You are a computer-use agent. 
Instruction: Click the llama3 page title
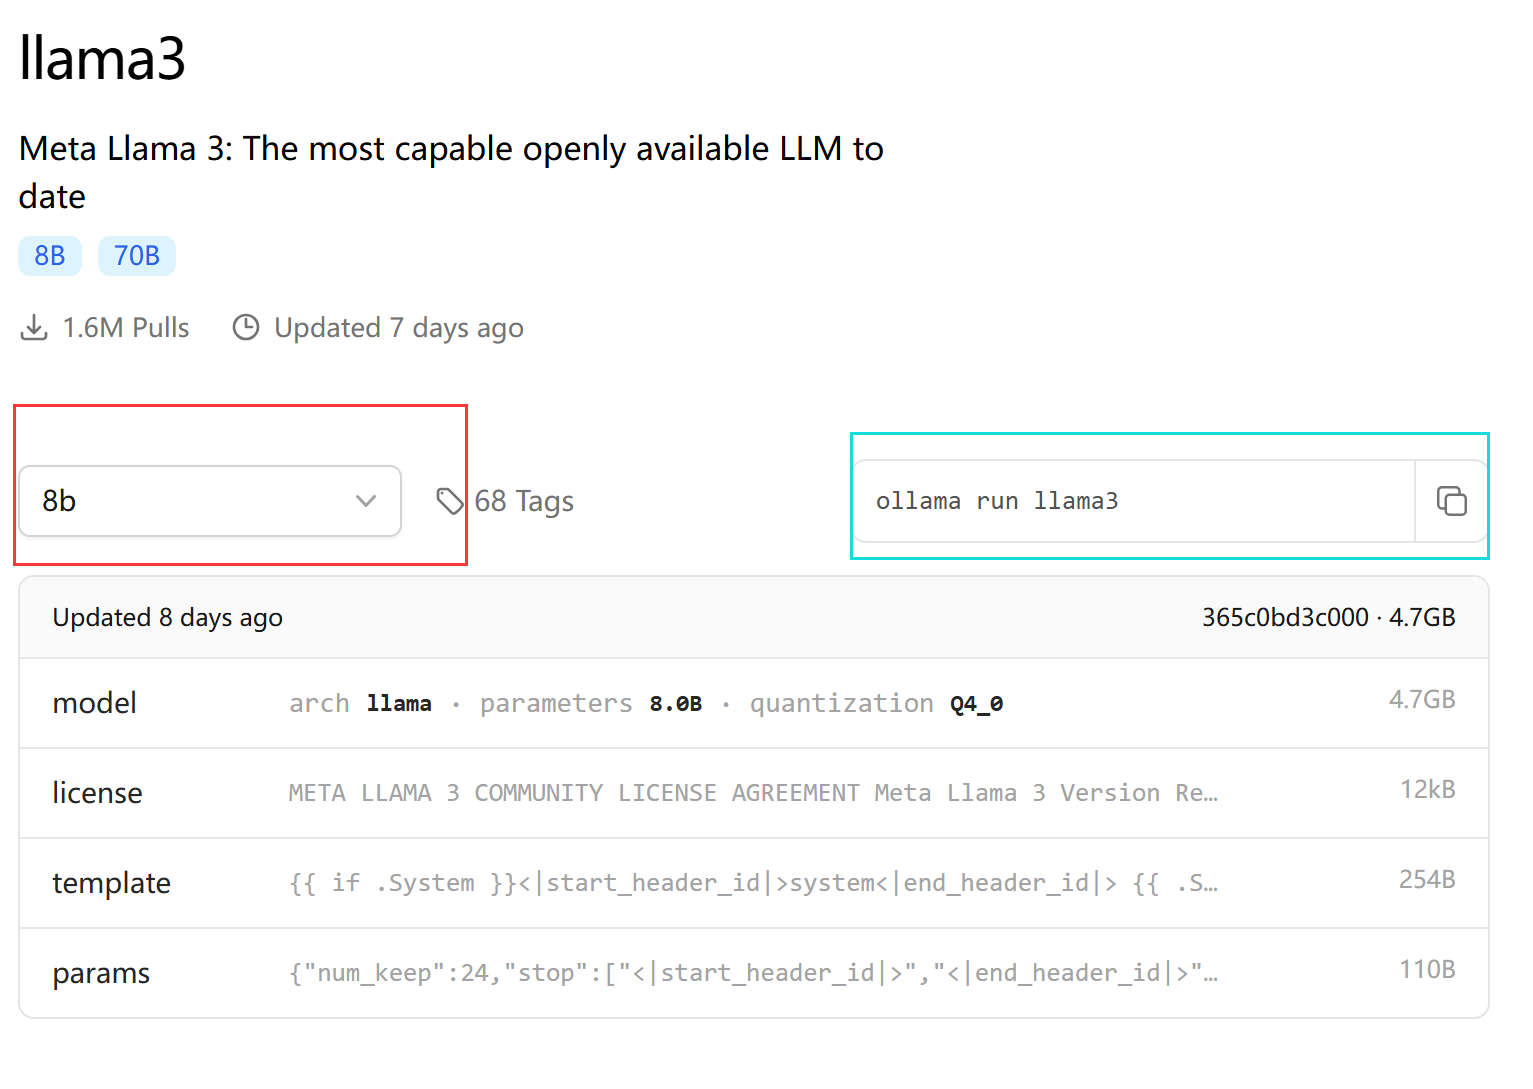pos(102,58)
